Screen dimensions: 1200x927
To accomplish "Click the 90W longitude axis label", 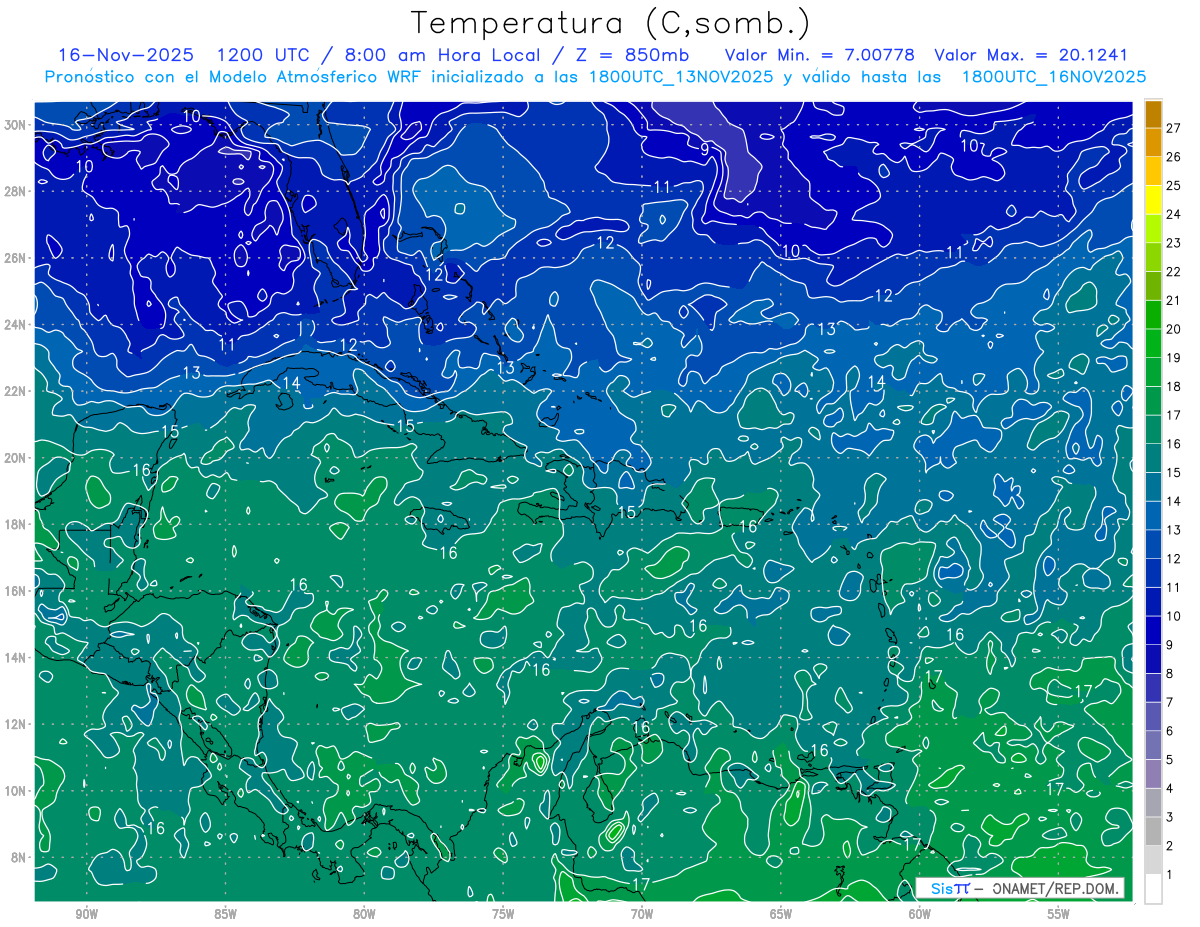I will (87, 914).
